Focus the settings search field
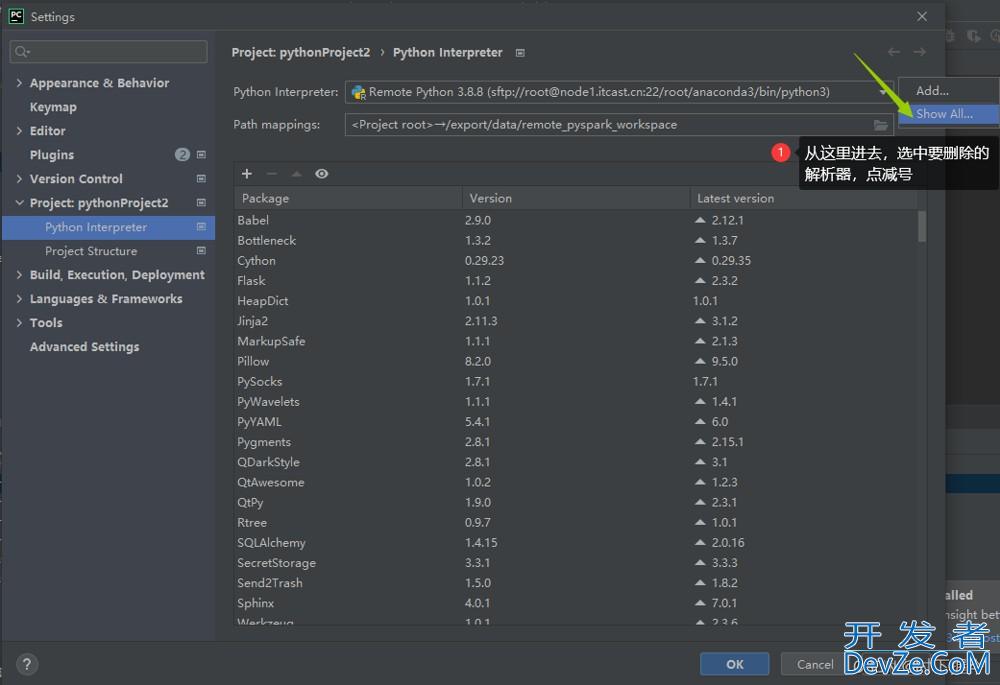 (108, 52)
